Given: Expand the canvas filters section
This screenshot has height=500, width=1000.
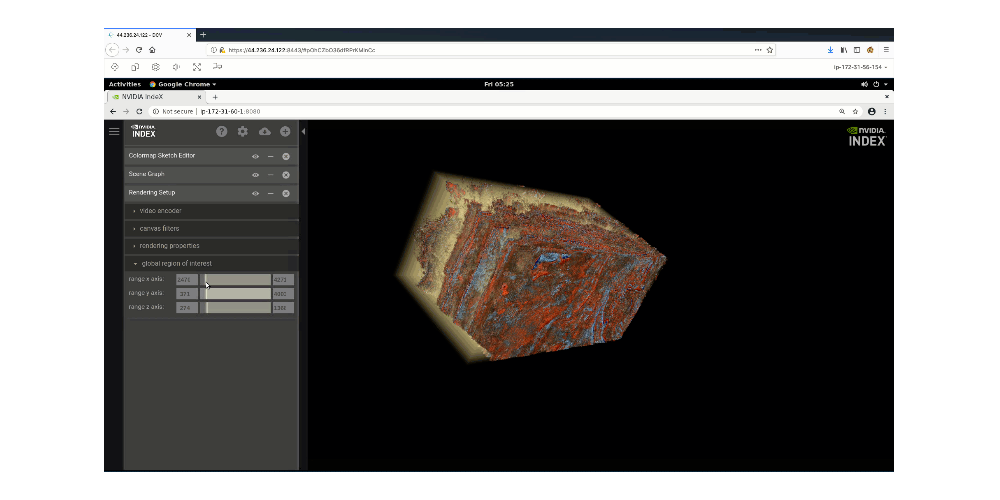Looking at the screenshot, I should click(159, 228).
